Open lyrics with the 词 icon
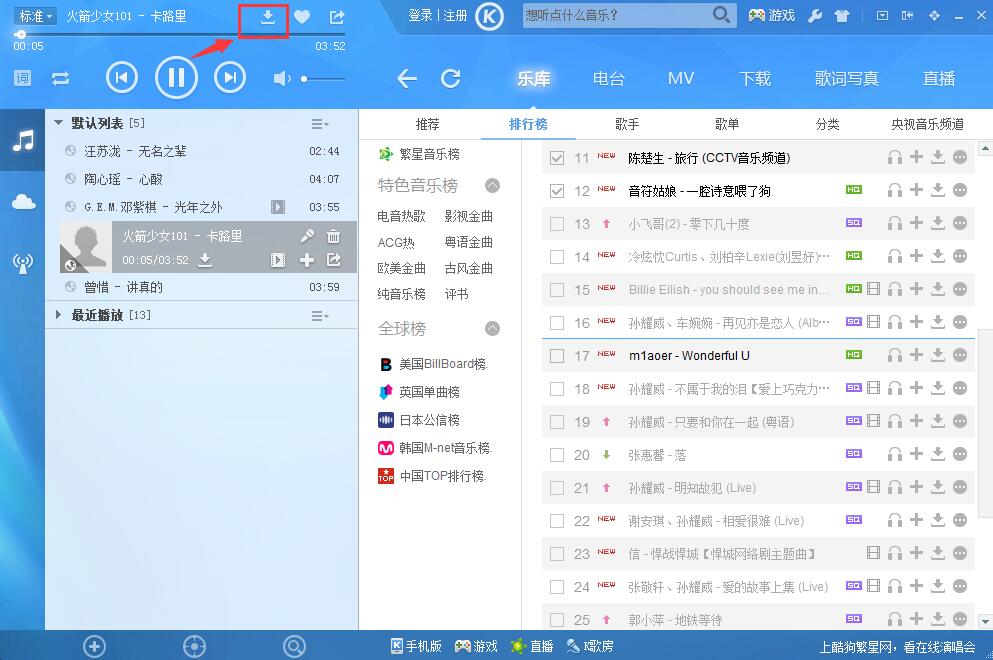This screenshot has width=993, height=660. [x=21, y=78]
